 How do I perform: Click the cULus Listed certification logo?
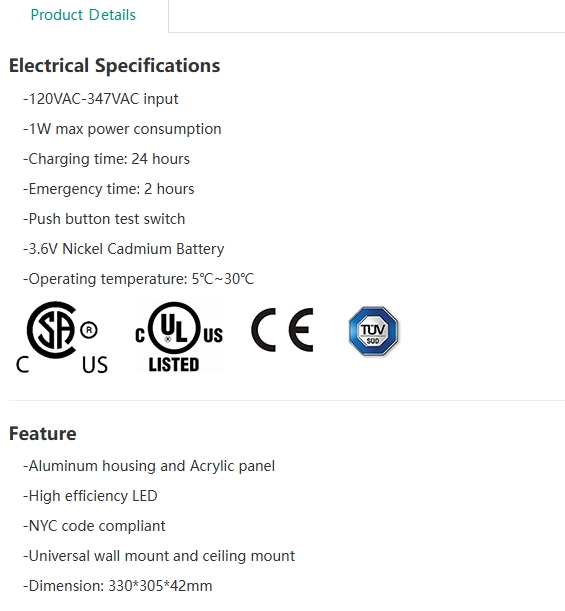pyautogui.click(x=179, y=337)
